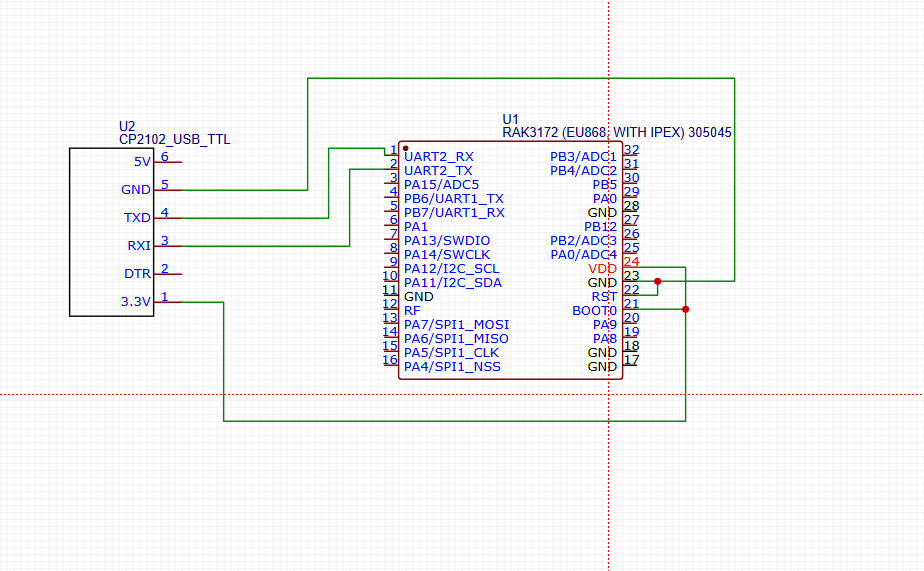Click the 3.3V pin label on U2
This screenshot has height=571, width=924.
135,301
